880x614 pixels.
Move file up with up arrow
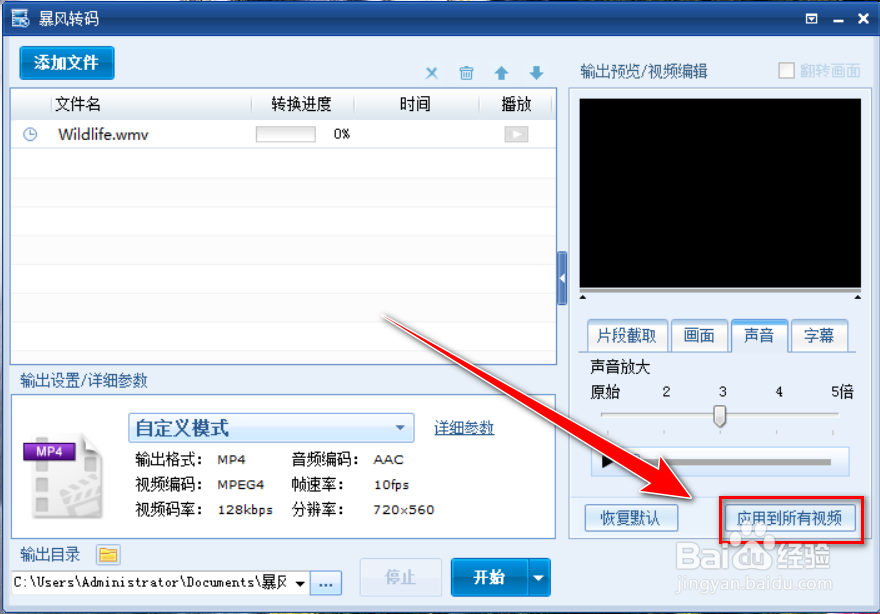[501, 73]
